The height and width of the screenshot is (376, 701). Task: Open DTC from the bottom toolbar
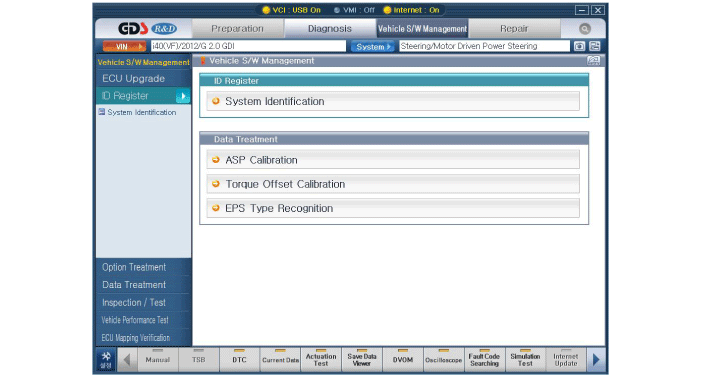[239, 359]
